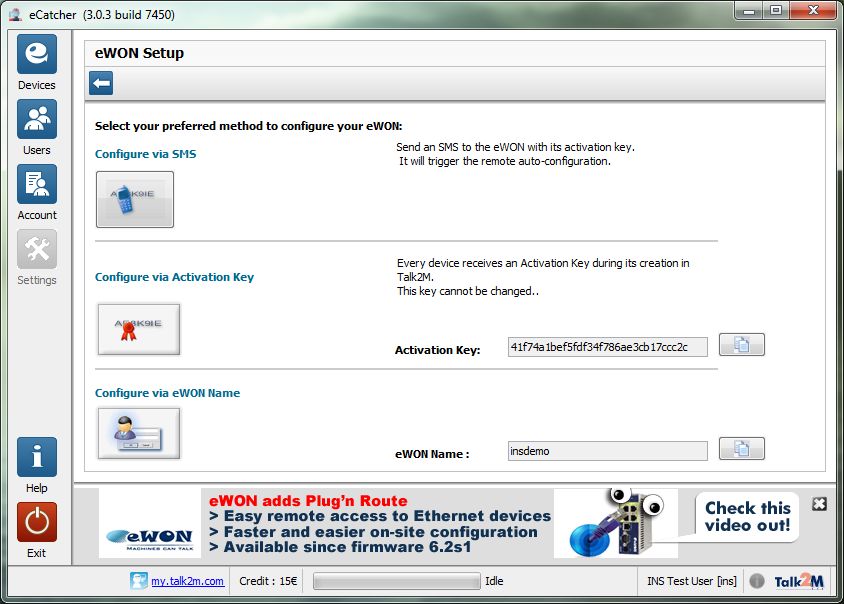Click 'eWON adds Plug'n Route' banner headline

(308, 501)
